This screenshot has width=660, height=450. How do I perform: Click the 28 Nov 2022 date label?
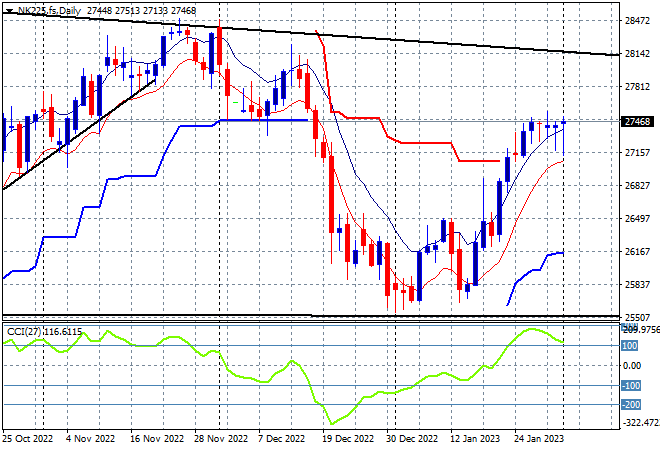coord(221,439)
